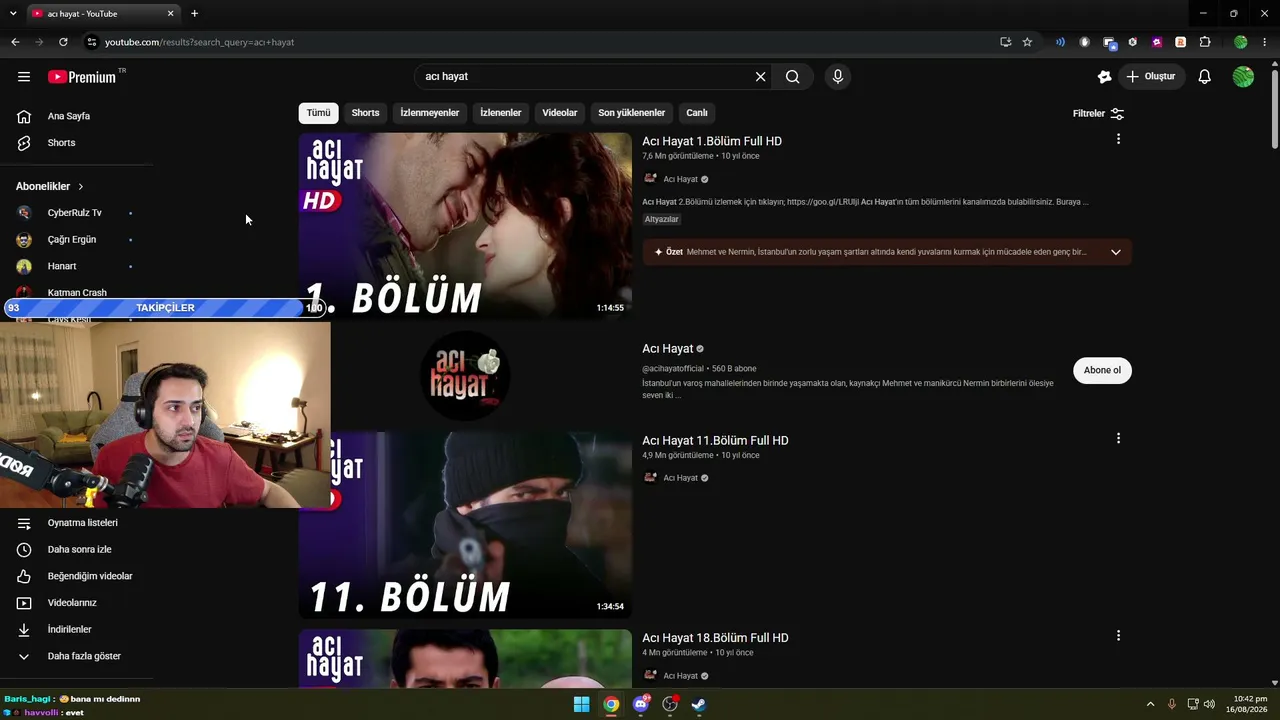Screen dimensions: 1280x720
Task: Go back with the browser back arrow
Action: [x=15, y=42]
